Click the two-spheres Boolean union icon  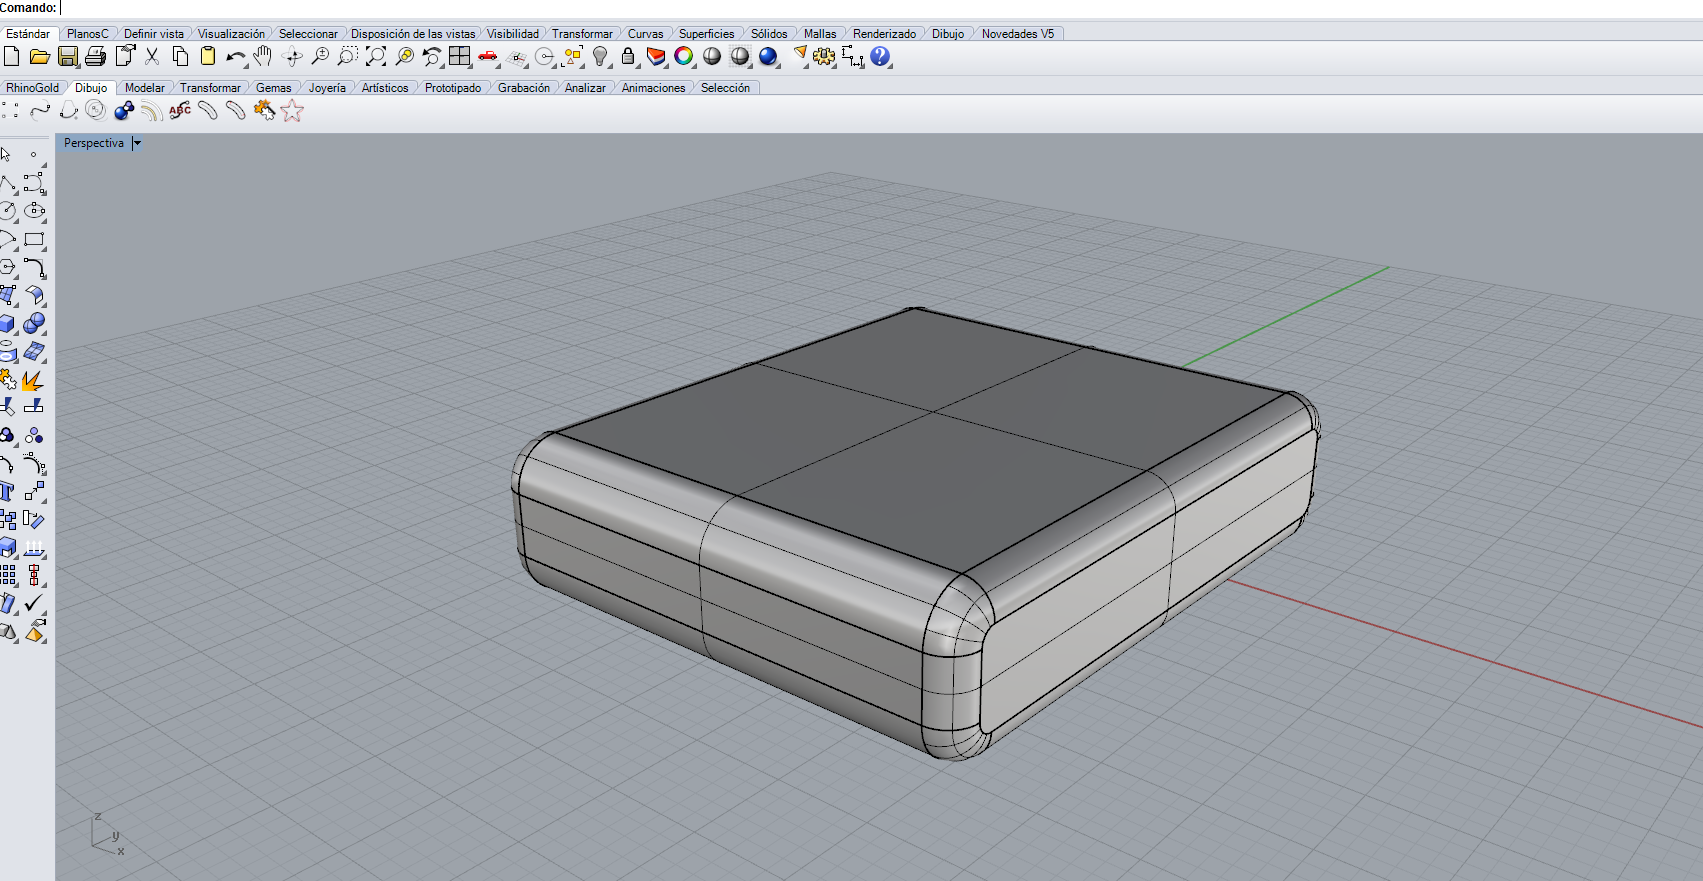pyautogui.click(x=35, y=324)
